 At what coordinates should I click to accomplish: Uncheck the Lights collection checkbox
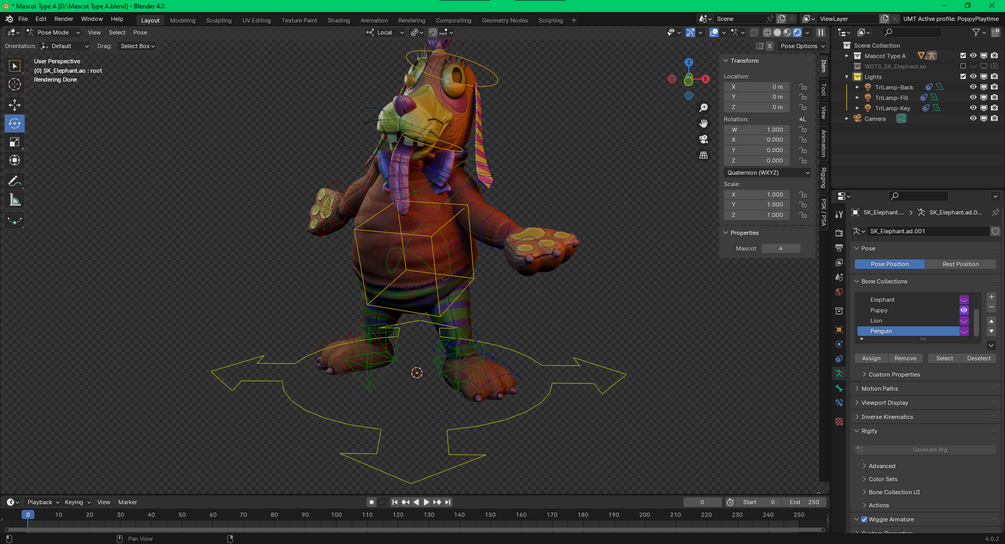[963, 77]
